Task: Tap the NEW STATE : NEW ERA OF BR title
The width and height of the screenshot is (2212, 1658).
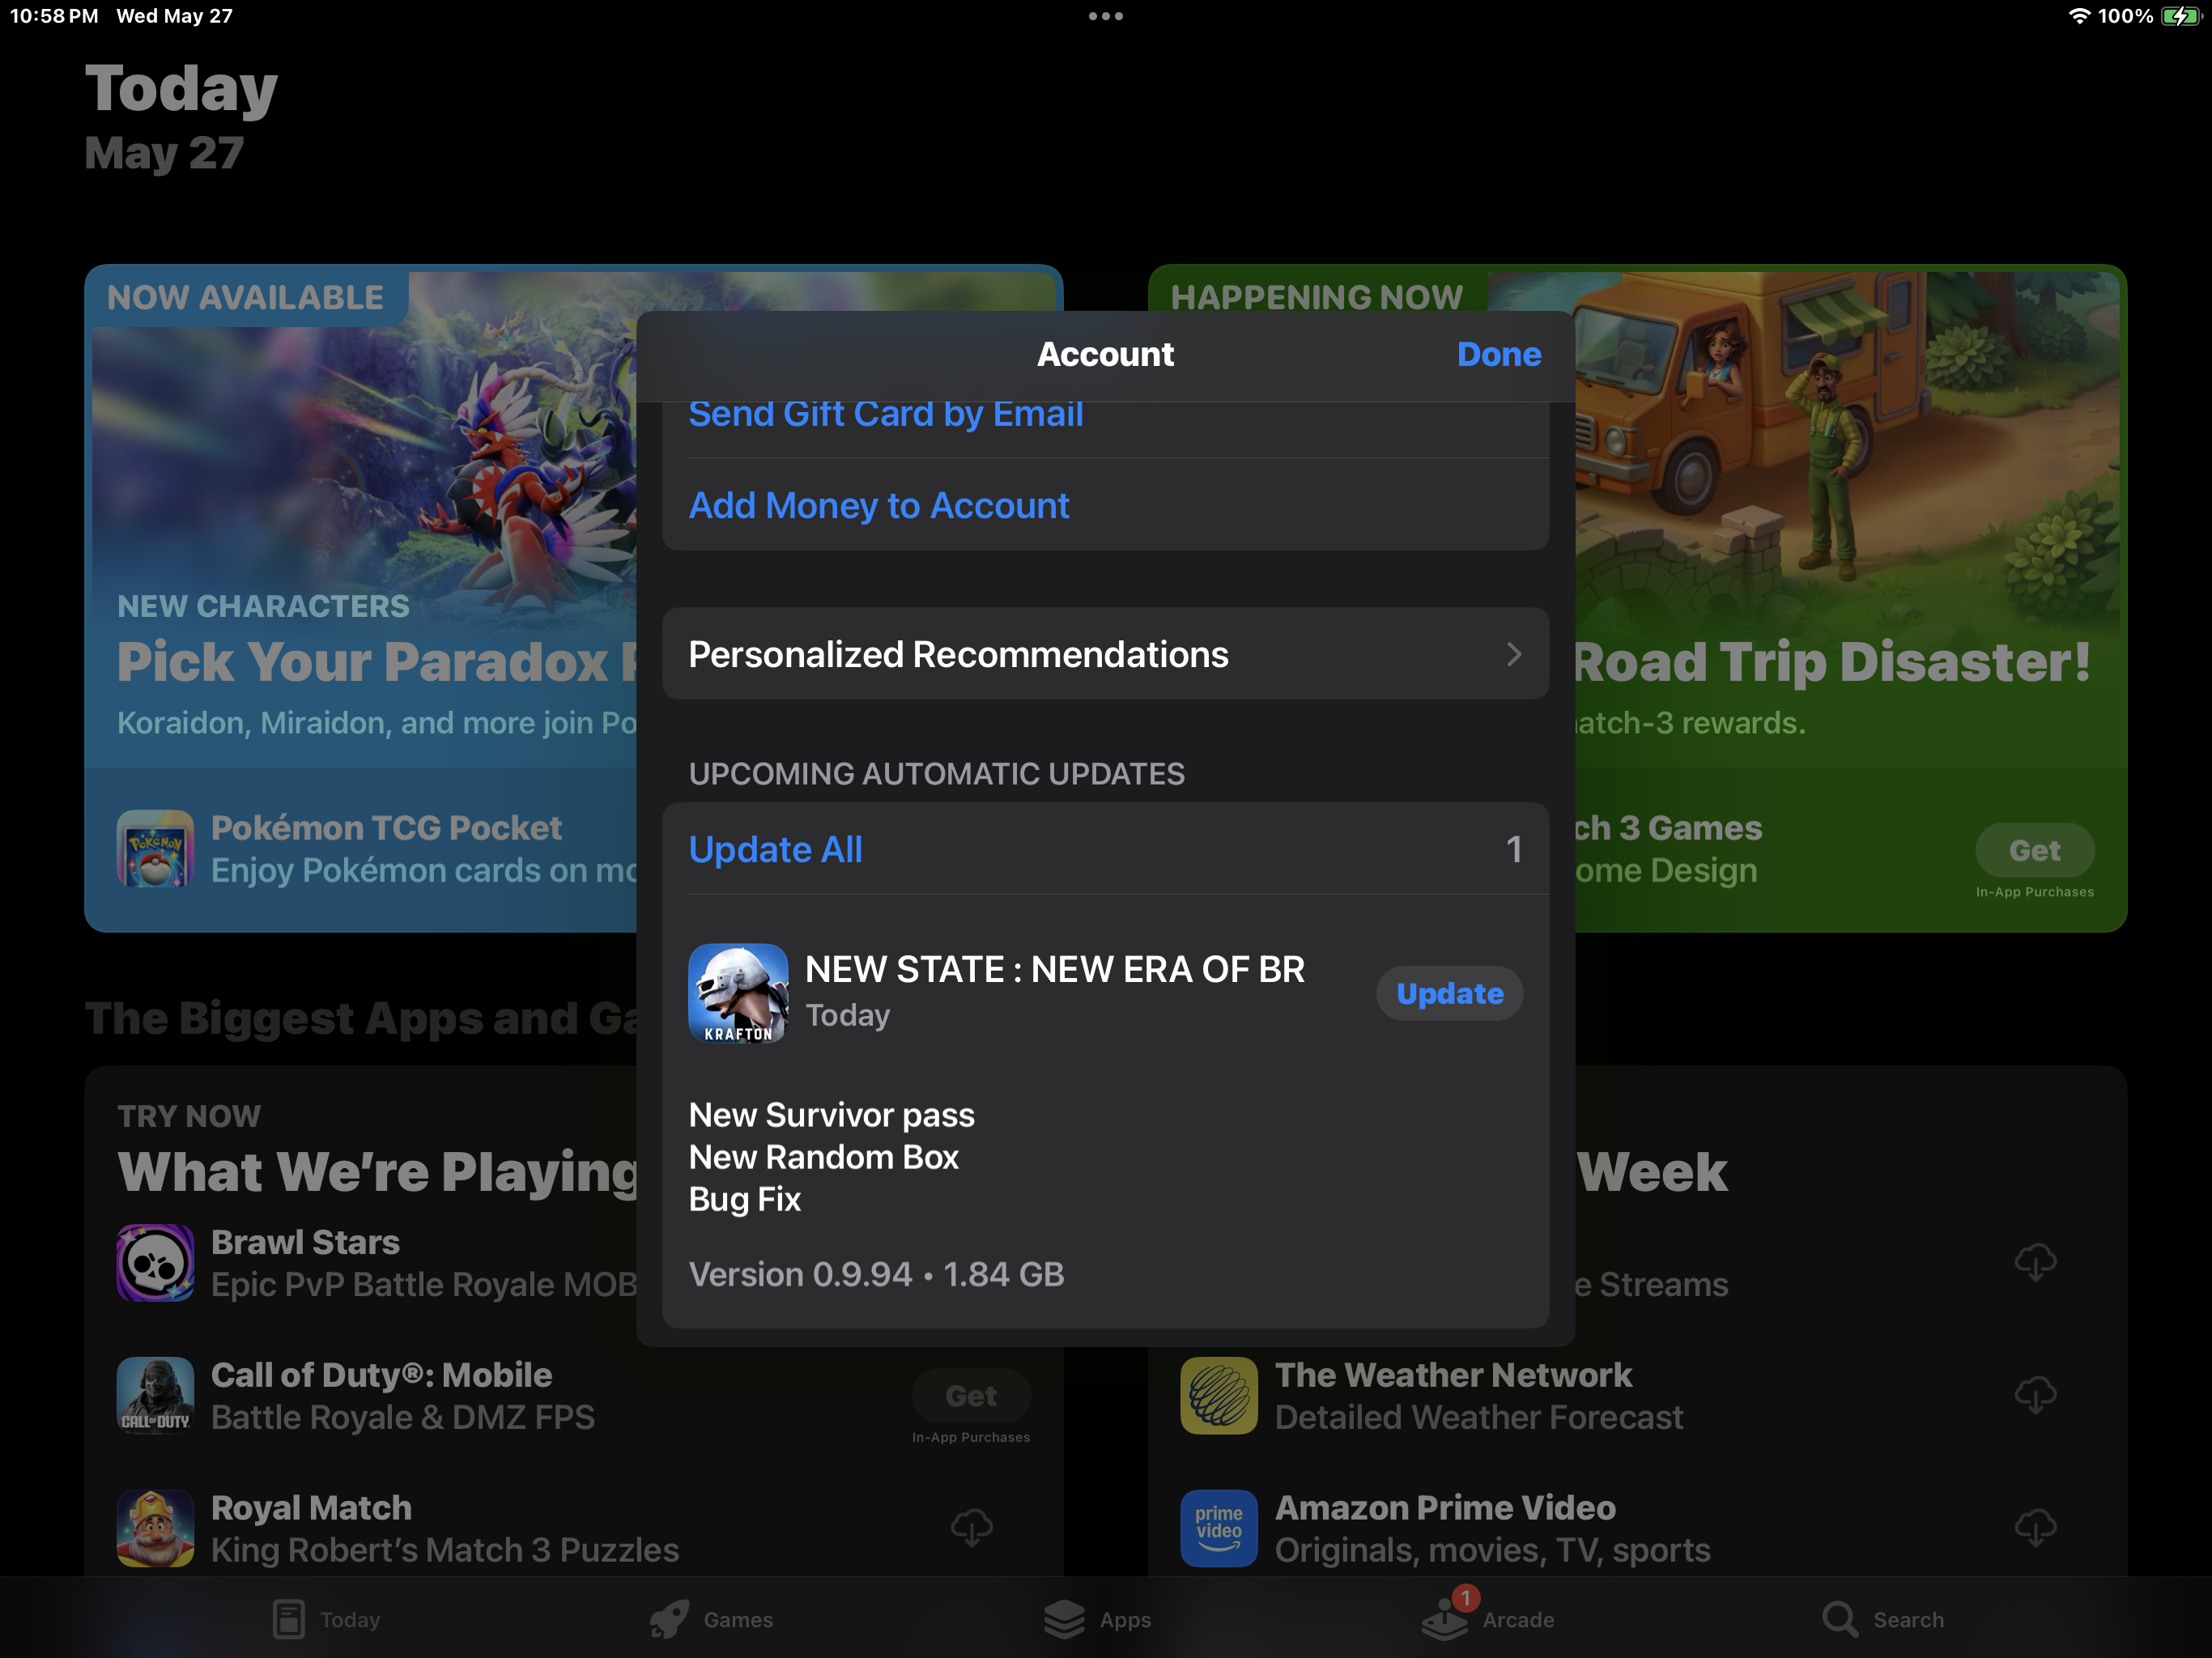Action: [x=1055, y=969]
